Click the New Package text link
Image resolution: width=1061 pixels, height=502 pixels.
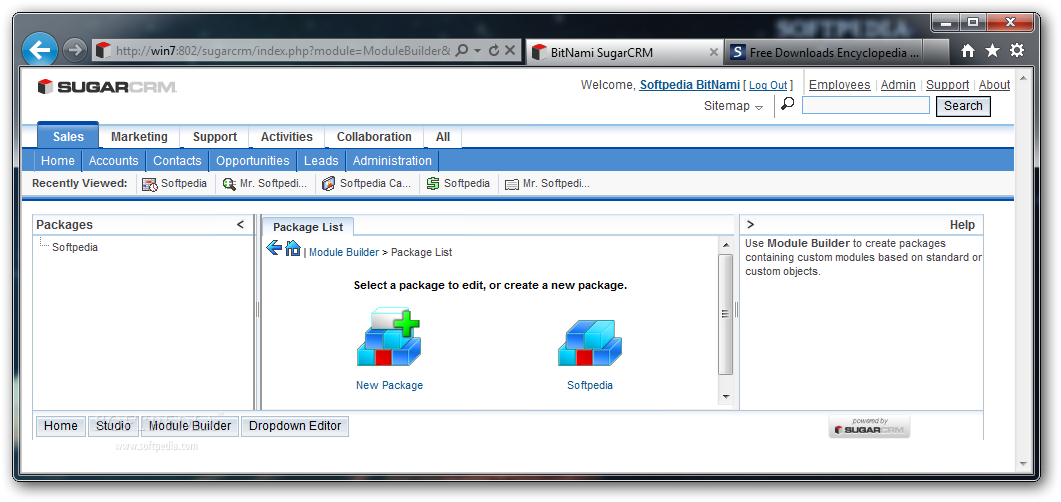point(389,385)
